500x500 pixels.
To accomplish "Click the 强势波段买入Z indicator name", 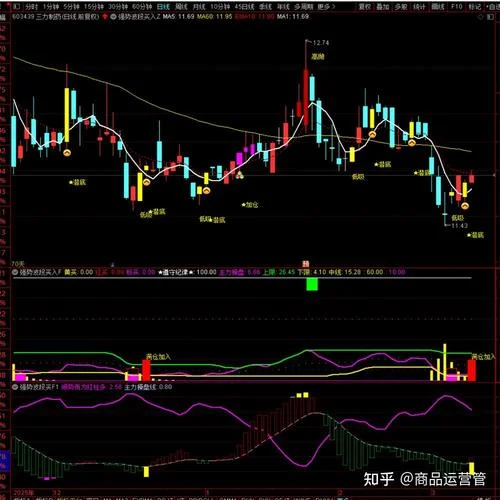I will click(x=139, y=16).
